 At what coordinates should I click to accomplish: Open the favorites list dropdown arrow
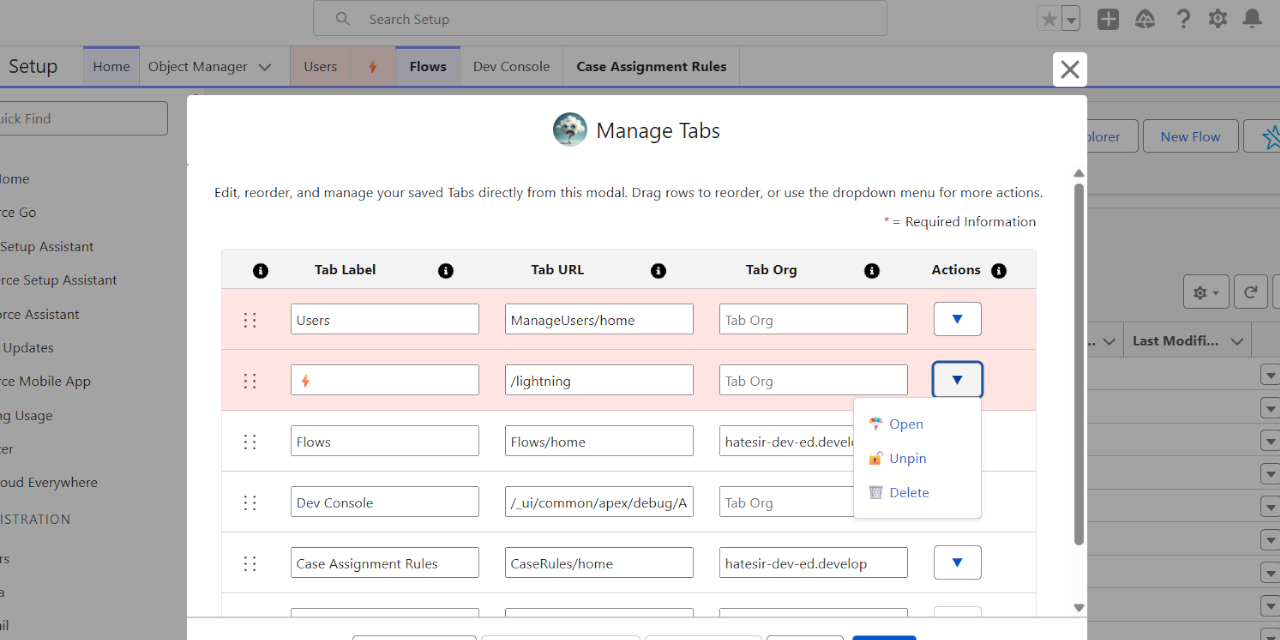pyautogui.click(x=1071, y=19)
